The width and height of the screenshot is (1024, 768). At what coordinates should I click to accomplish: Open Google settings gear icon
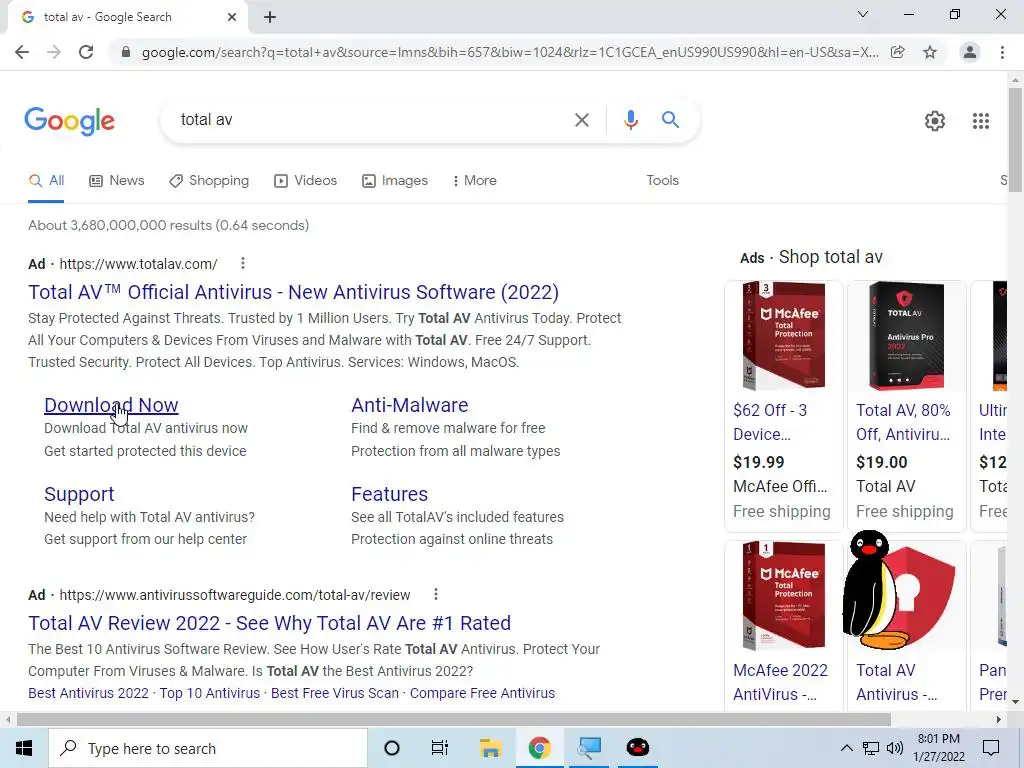pyautogui.click(x=935, y=121)
